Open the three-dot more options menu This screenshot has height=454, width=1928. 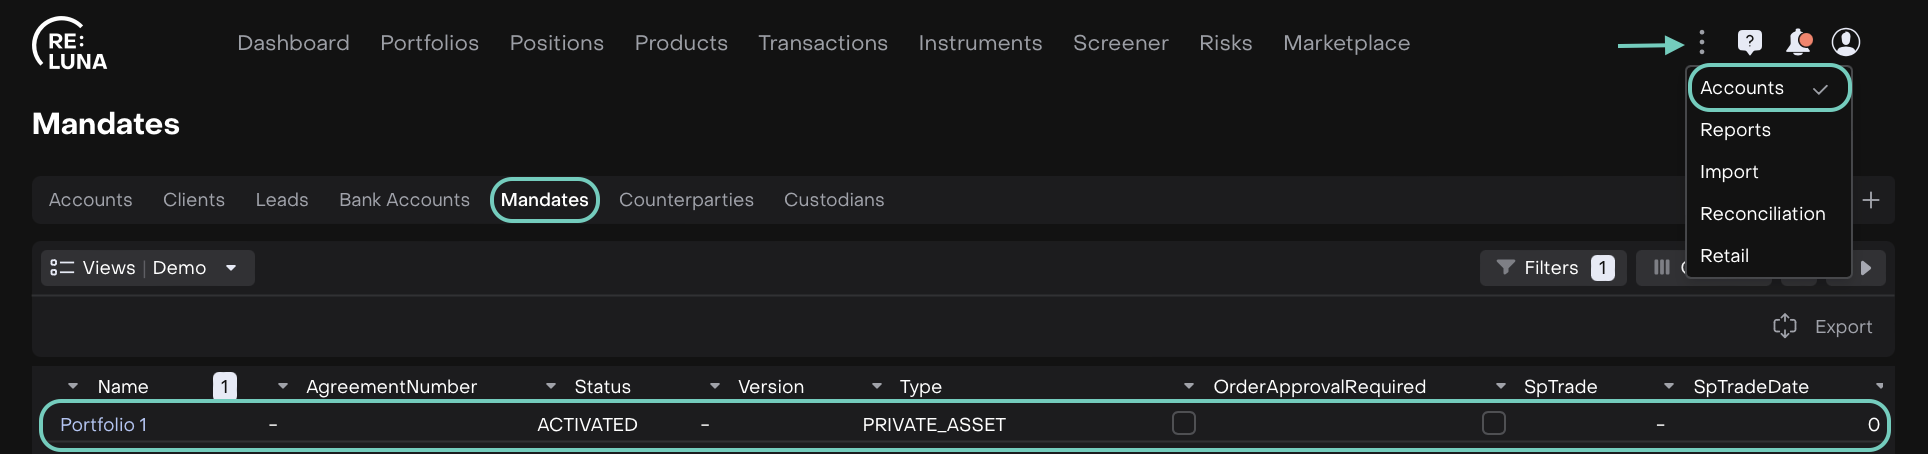(1701, 42)
